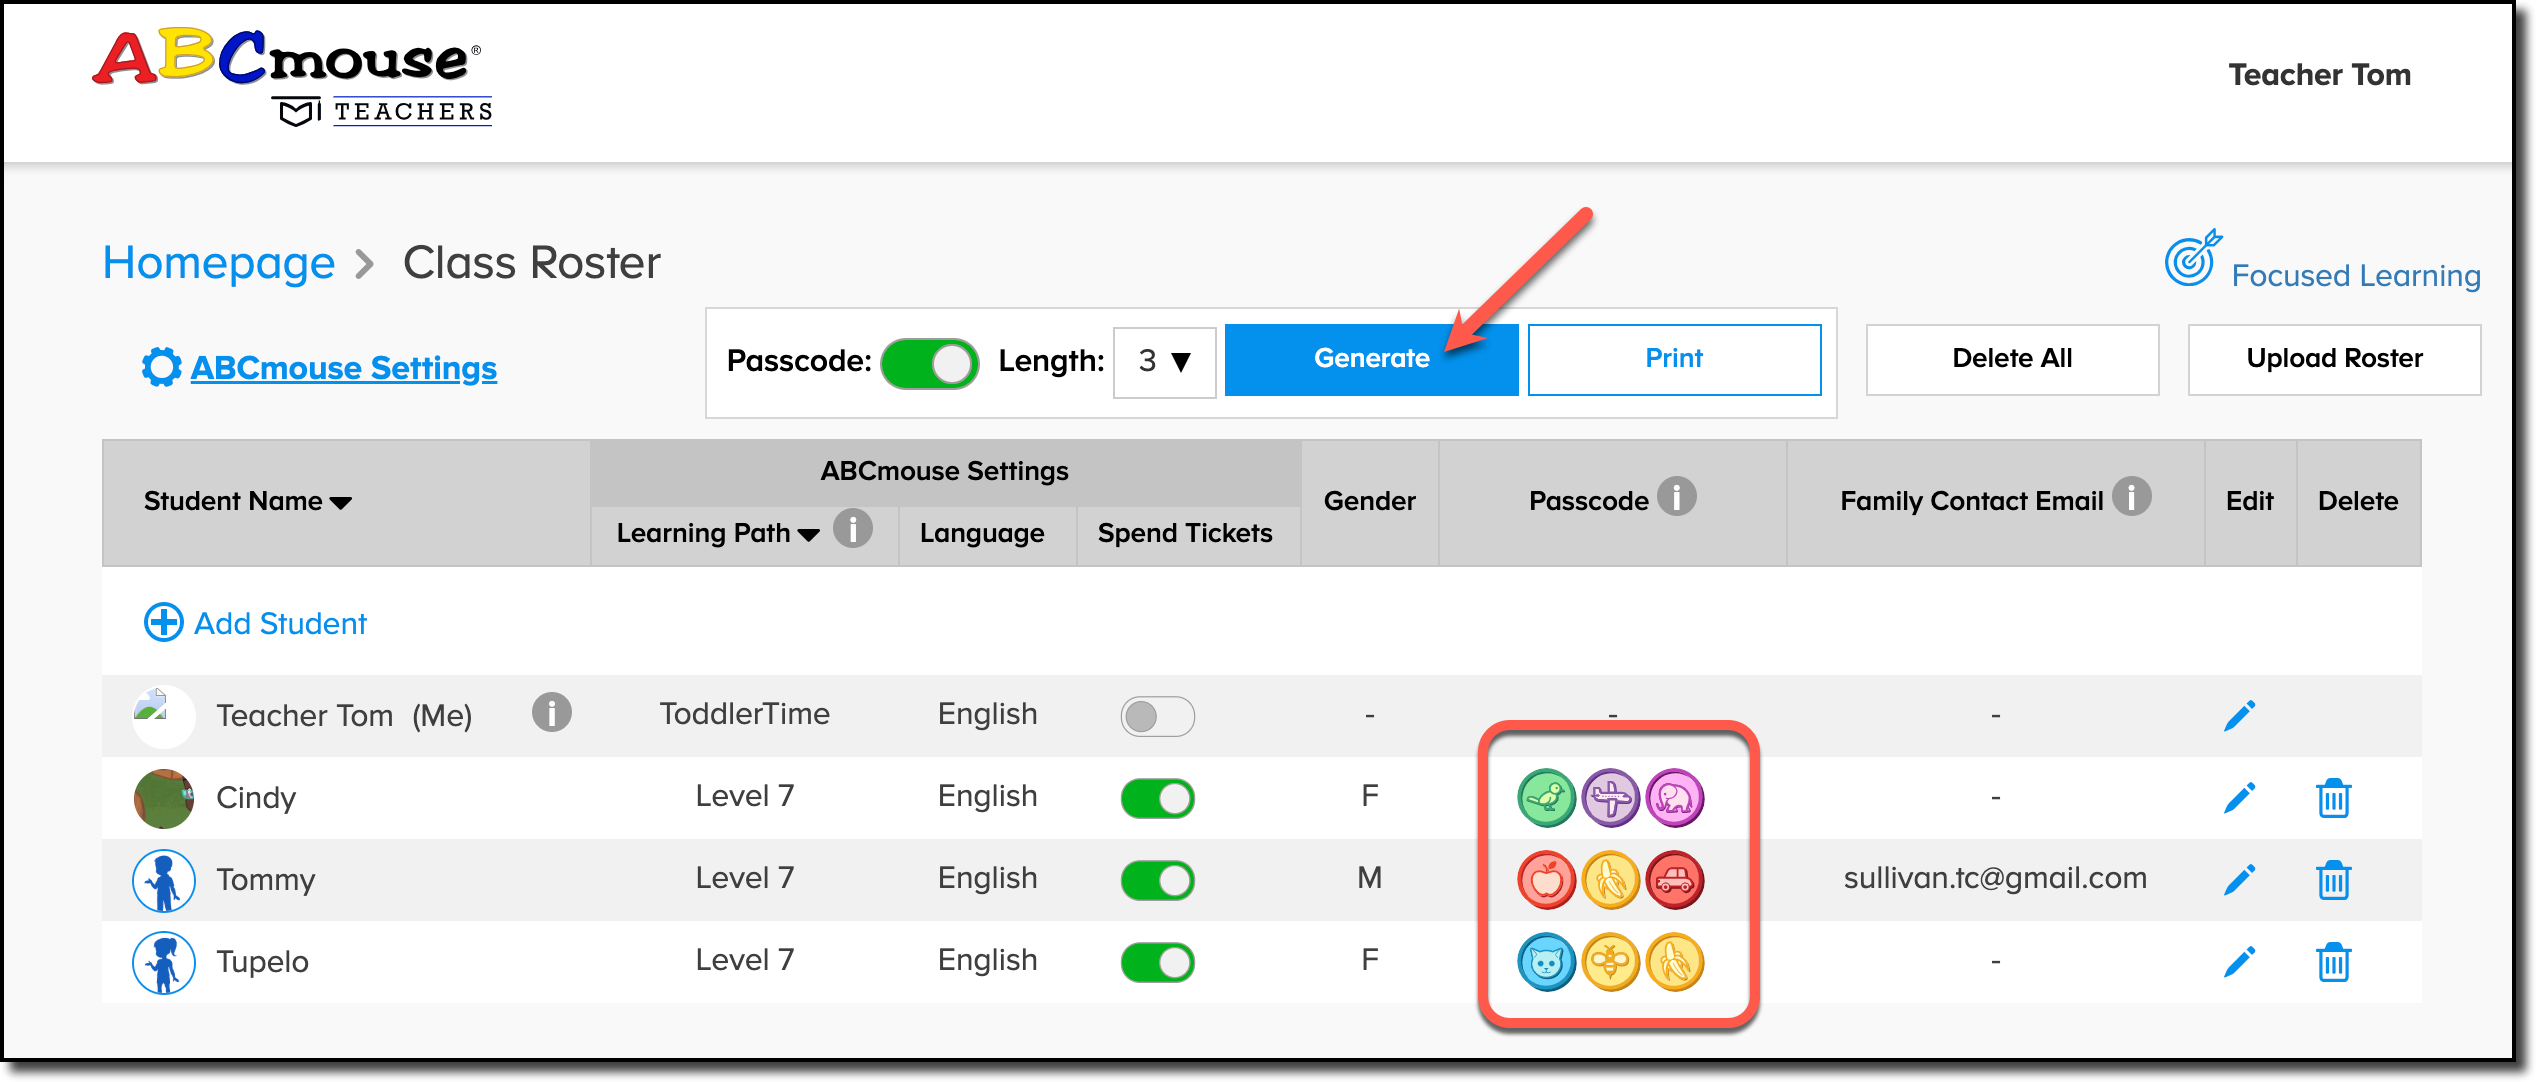Open ABCmouse Settings via the gear icon
2536x1082 pixels.
tap(160, 367)
